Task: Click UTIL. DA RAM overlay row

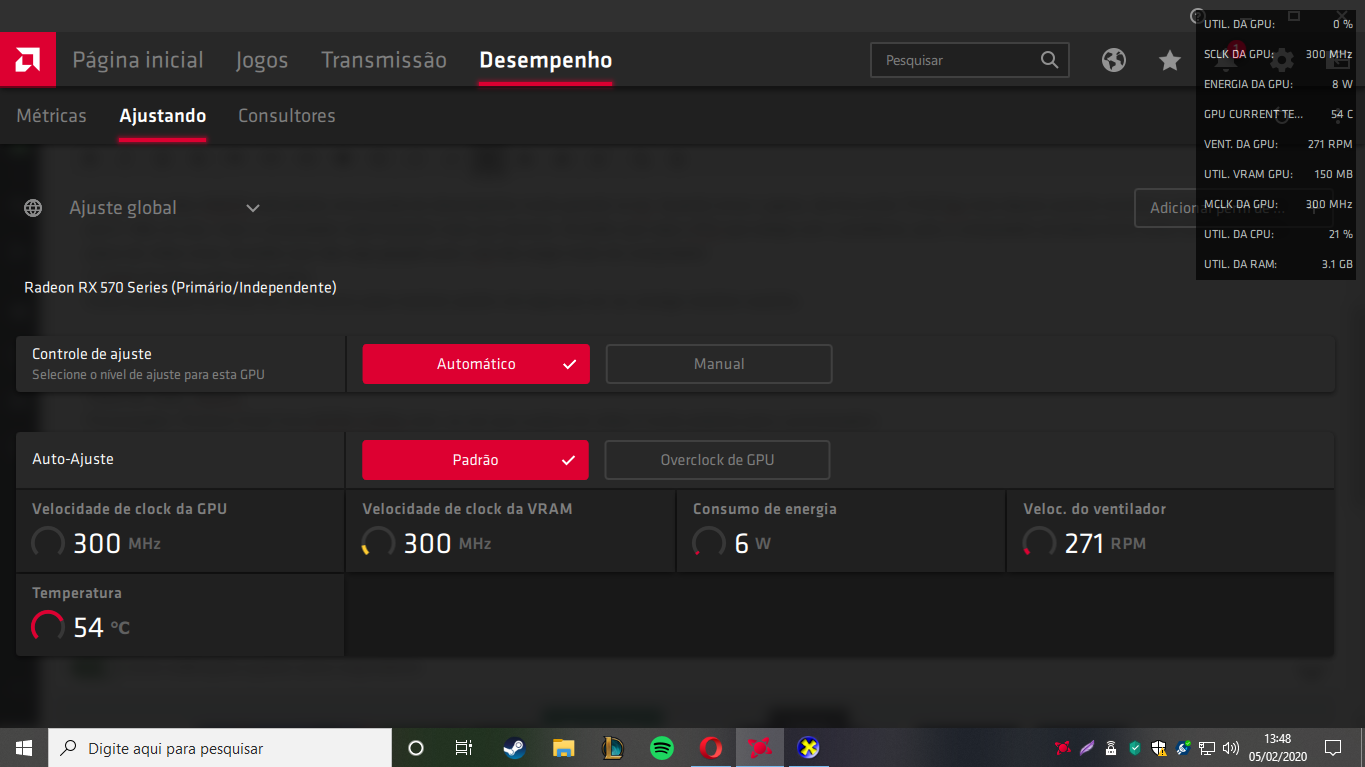Action: click(1278, 264)
